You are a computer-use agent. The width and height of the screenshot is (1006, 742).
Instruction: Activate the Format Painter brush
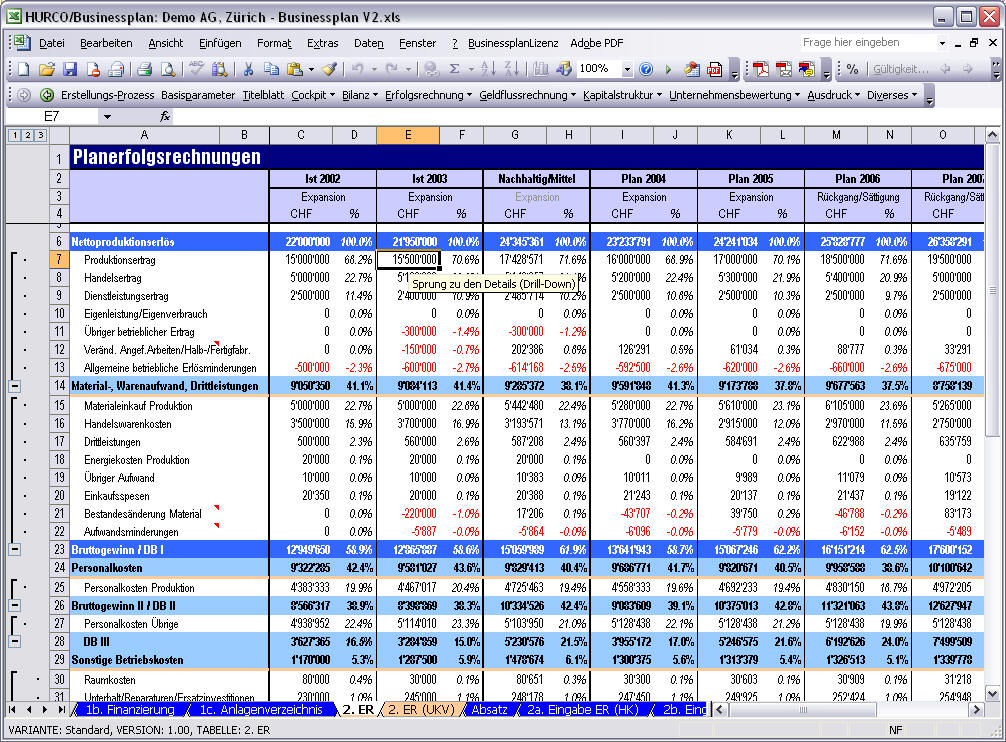[x=330, y=69]
